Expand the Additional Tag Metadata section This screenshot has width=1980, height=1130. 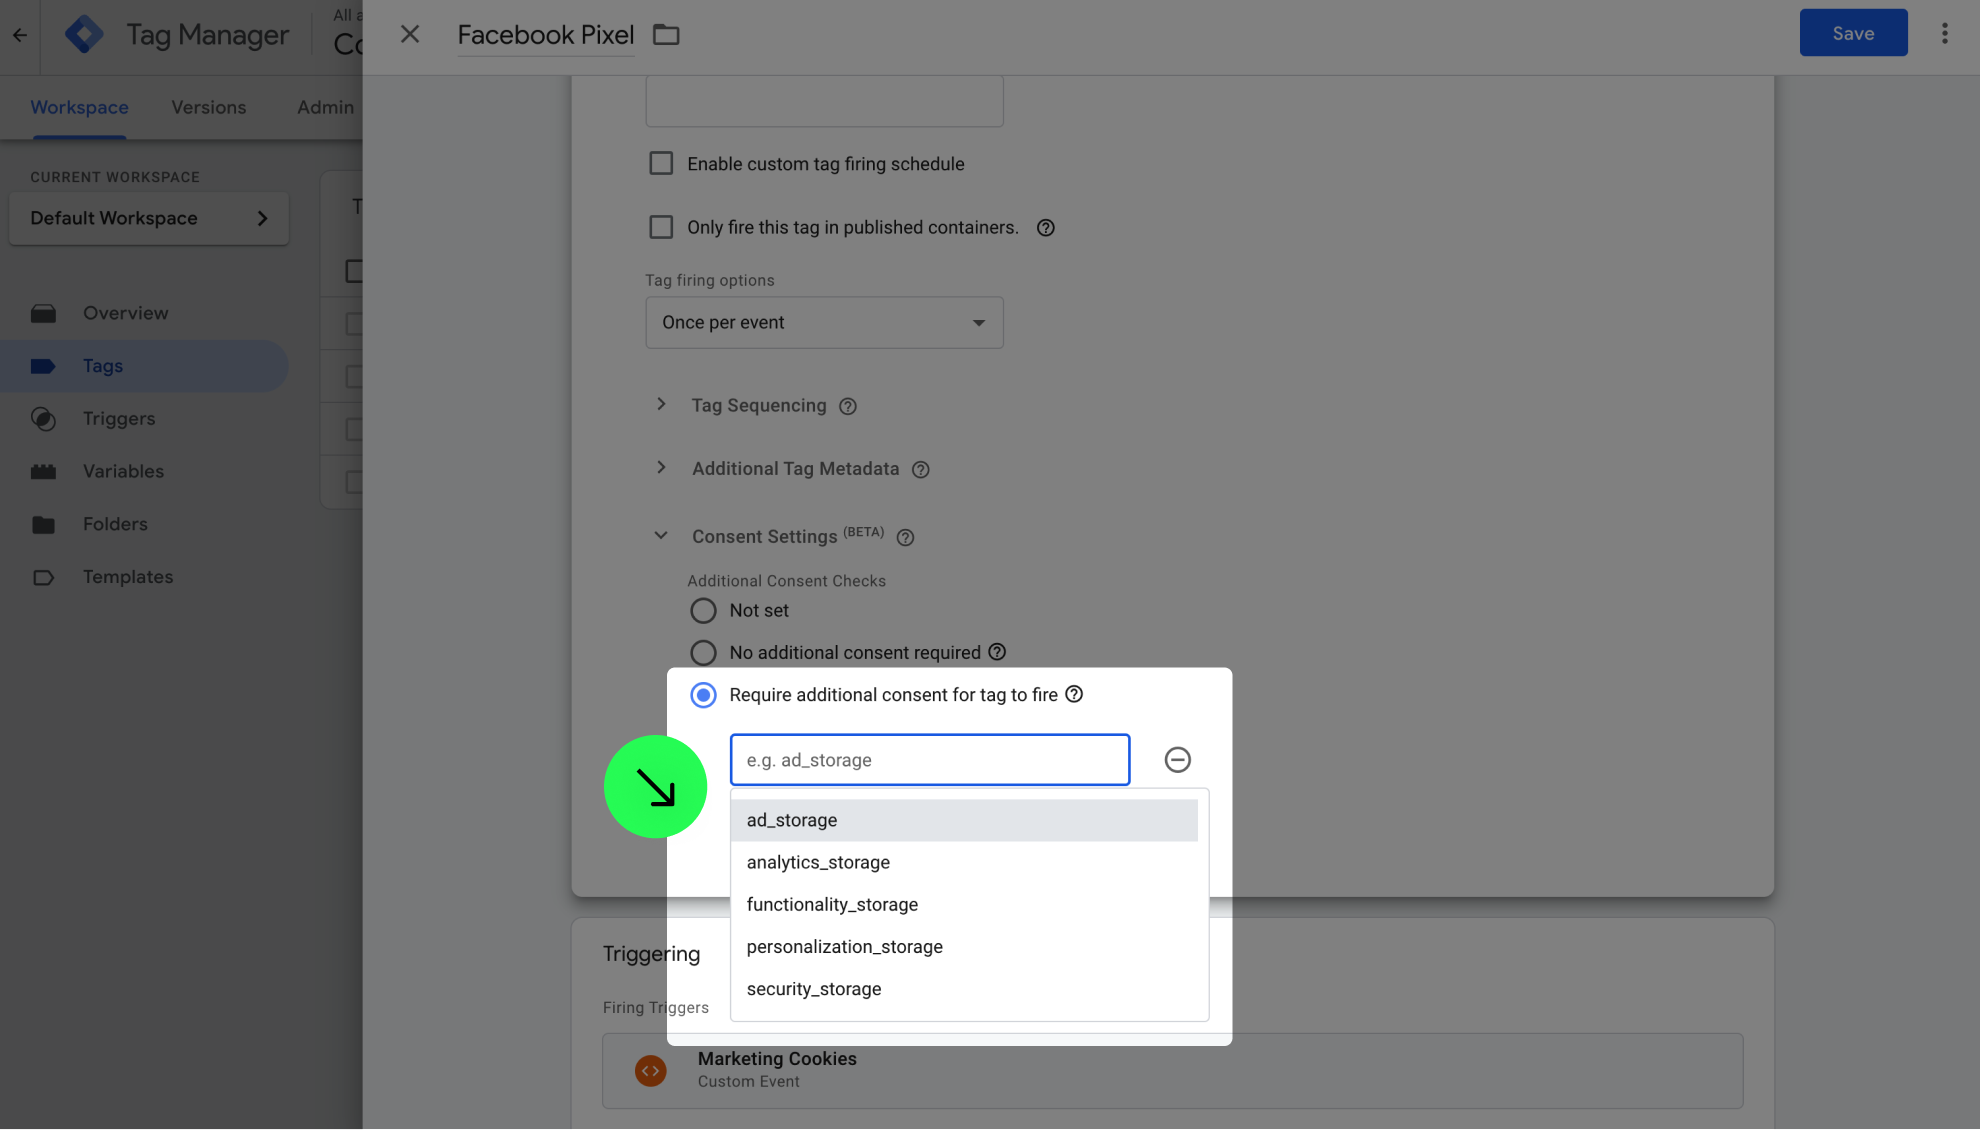(661, 468)
